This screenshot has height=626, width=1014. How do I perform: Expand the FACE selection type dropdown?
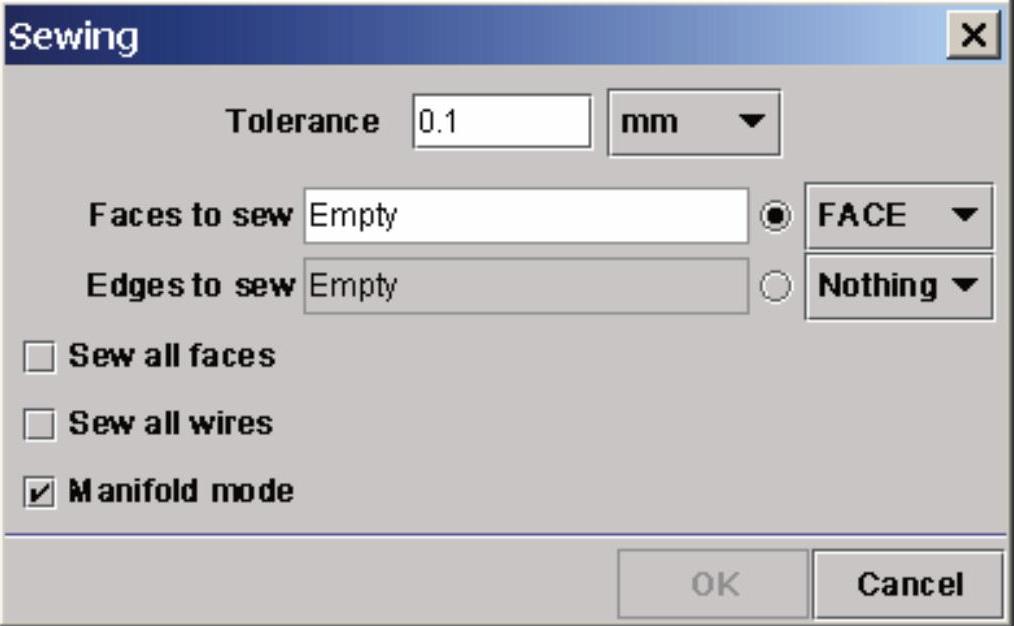coord(898,216)
